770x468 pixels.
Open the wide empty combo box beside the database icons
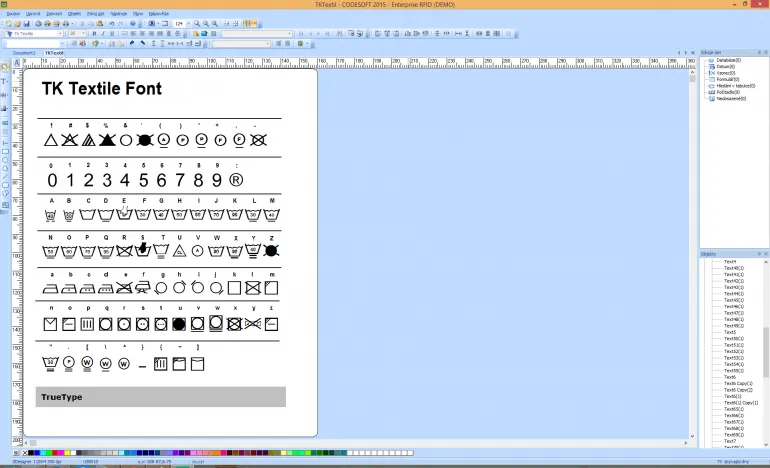click(257, 33)
